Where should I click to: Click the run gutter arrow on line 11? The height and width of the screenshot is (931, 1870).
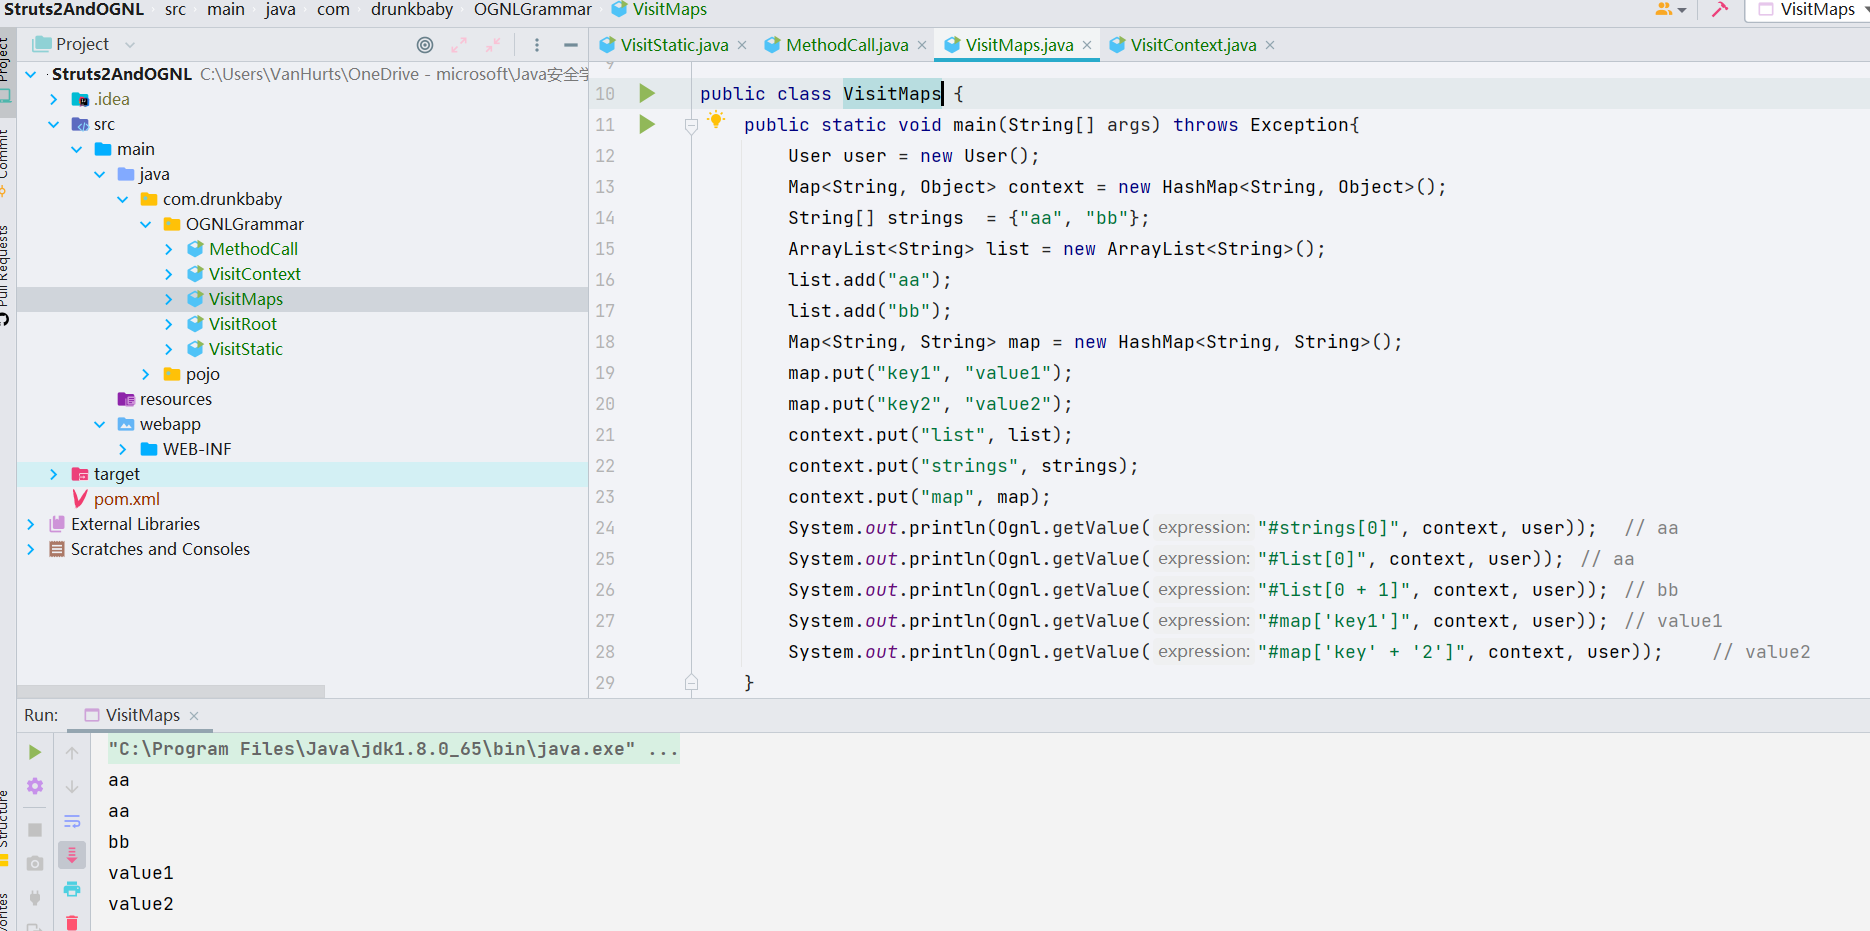pyautogui.click(x=647, y=125)
